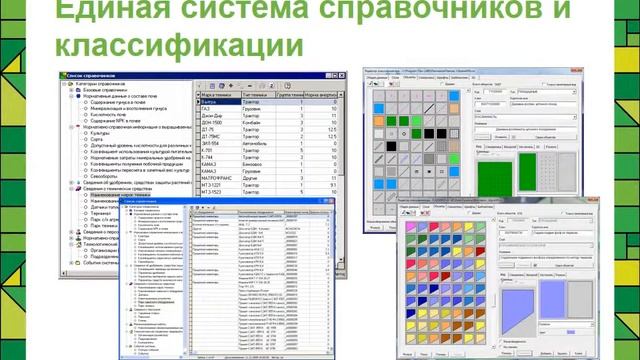The image size is (640, 360).
Task: Expand the Базовые справочники tree node
Action: [x=71, y=90]
